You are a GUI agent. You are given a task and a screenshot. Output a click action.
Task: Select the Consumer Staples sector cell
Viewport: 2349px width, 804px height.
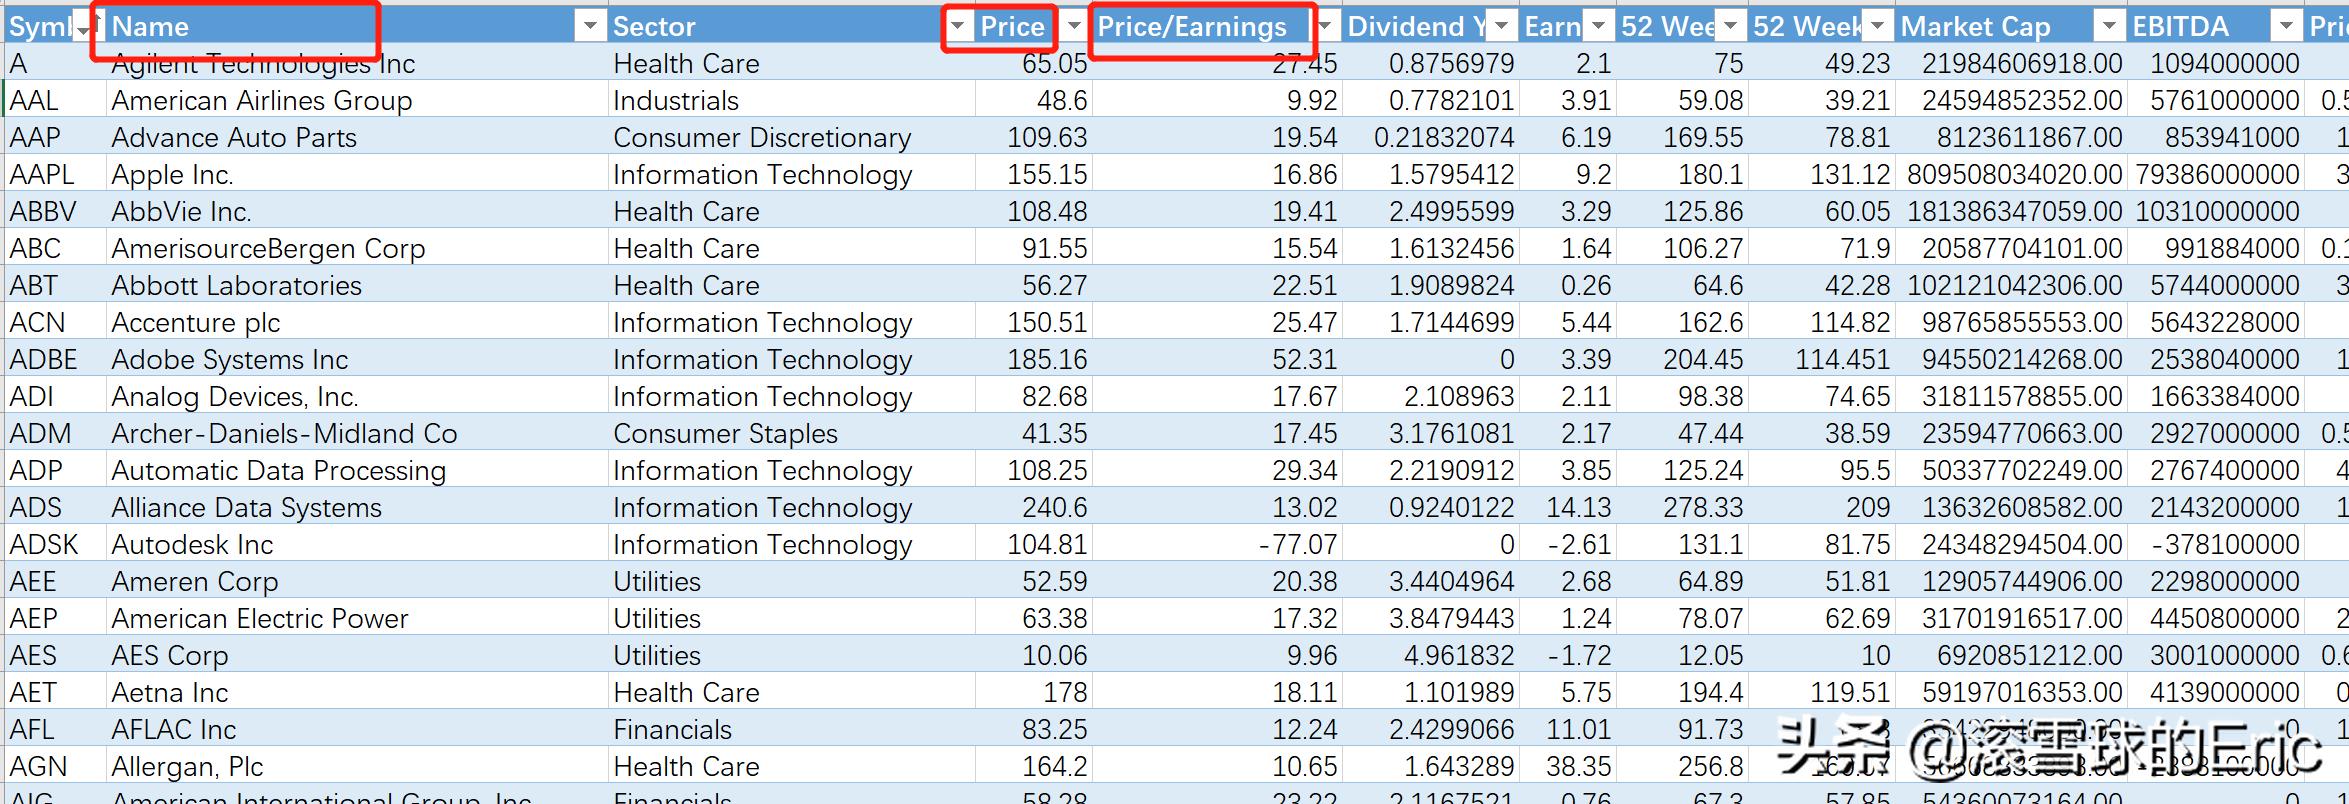click(x=725, y=434)
